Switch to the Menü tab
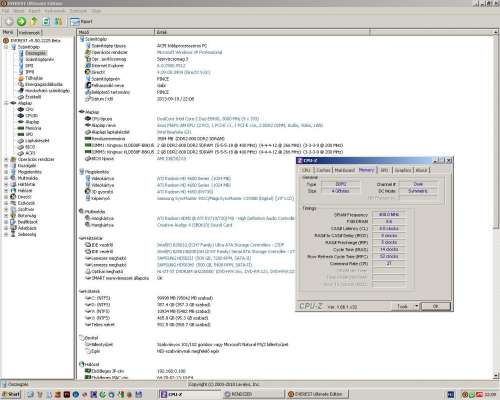The height and width of the screenshot is (400, 500). click(x=8, y=32)
